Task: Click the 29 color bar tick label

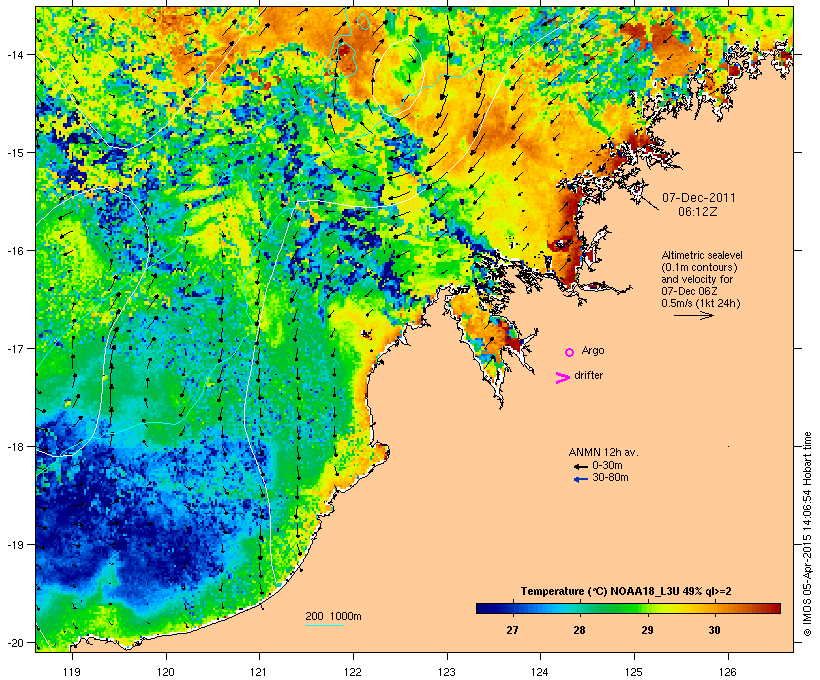Action: click(647, 630)
